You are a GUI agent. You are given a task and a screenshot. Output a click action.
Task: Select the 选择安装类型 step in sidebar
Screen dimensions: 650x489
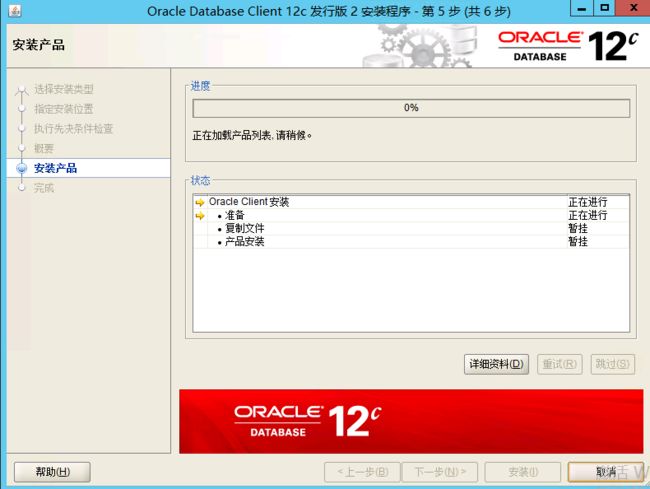pos(63,89)
